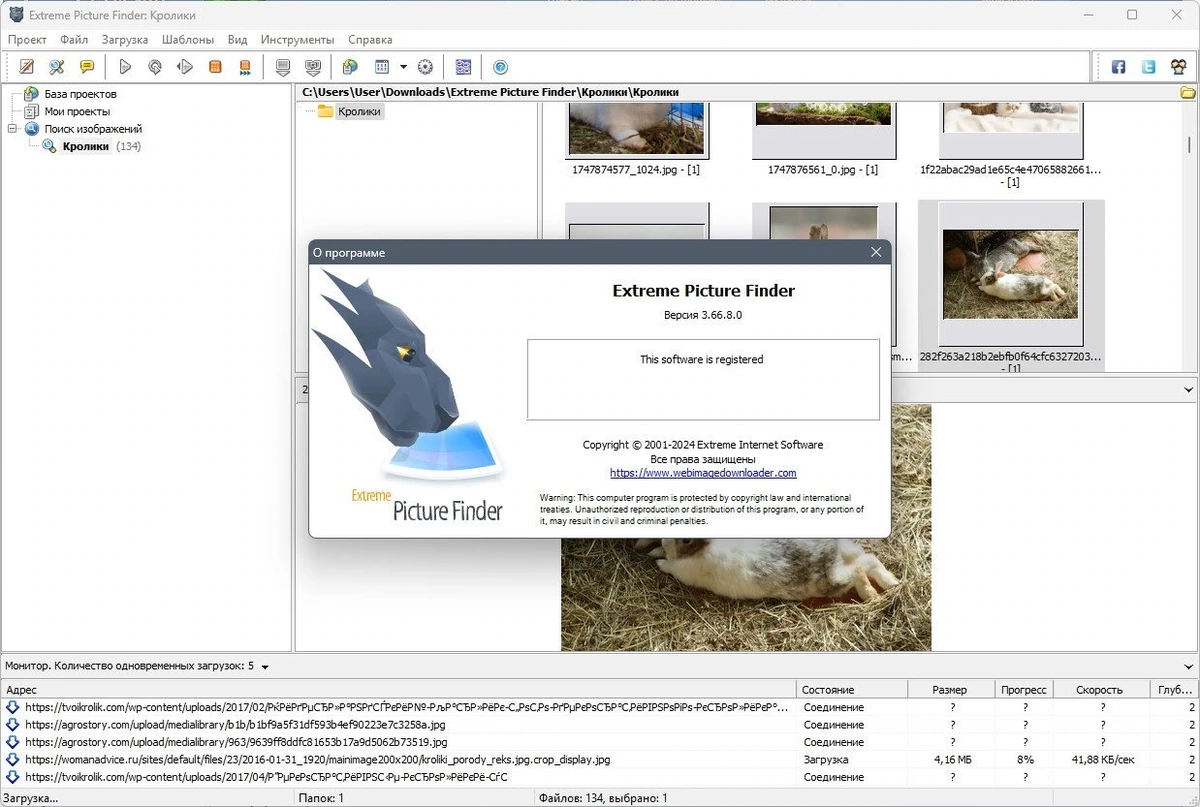Open the Вид menu
Viewport: 1200px width, 807px height.
pos(237,40)
